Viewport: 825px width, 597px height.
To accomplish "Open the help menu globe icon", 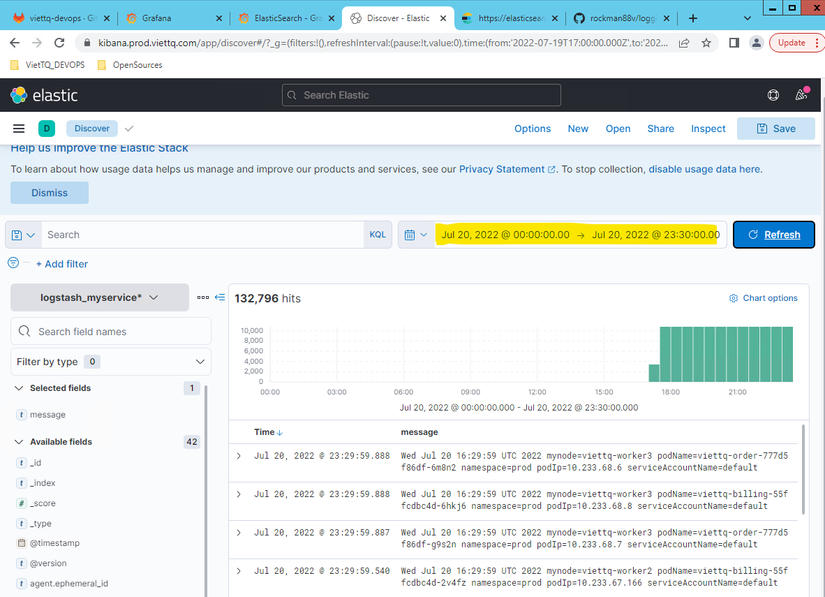I will tap(773, 95).
